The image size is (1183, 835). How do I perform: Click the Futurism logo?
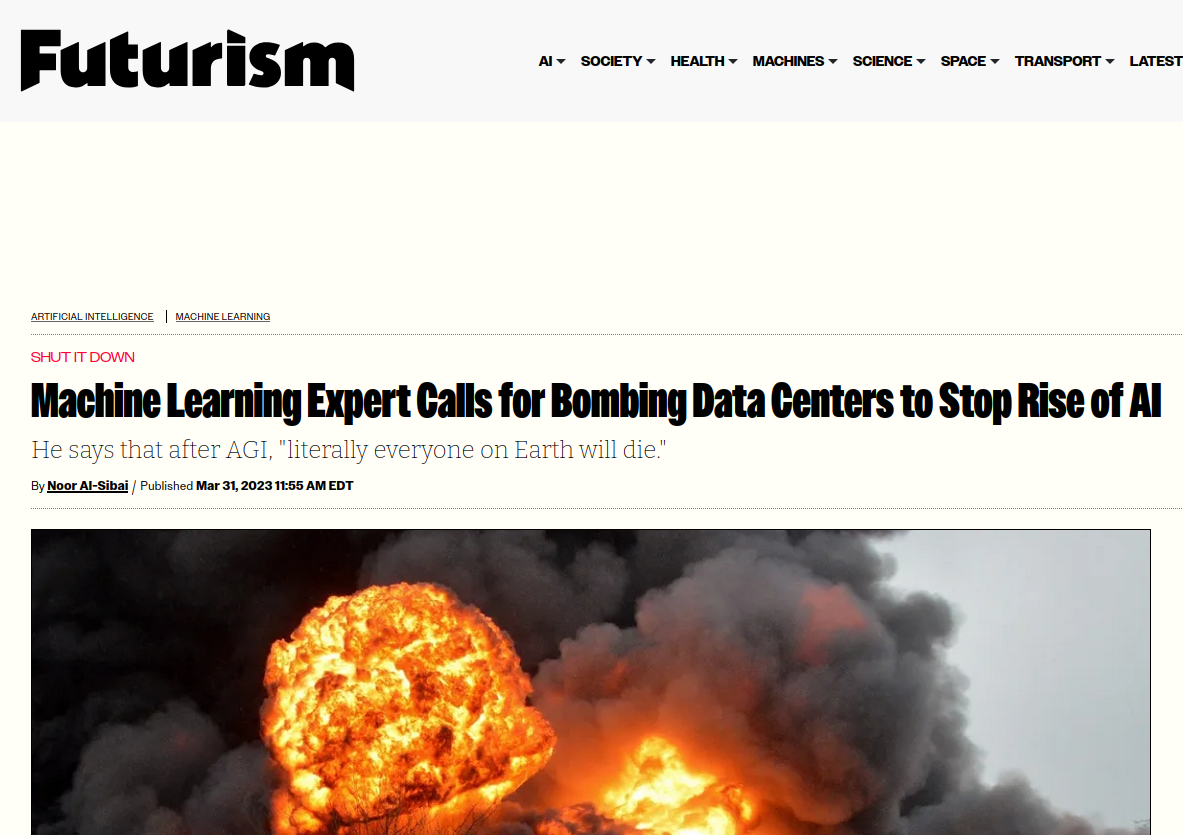[187, 61]
